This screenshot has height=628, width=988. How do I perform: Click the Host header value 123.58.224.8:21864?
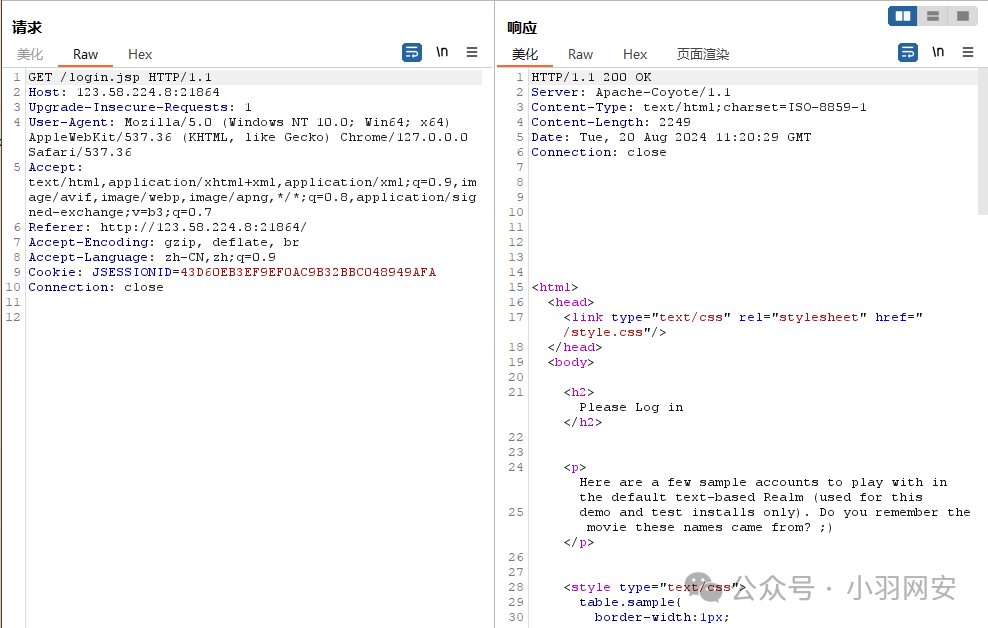coord(148,93)
